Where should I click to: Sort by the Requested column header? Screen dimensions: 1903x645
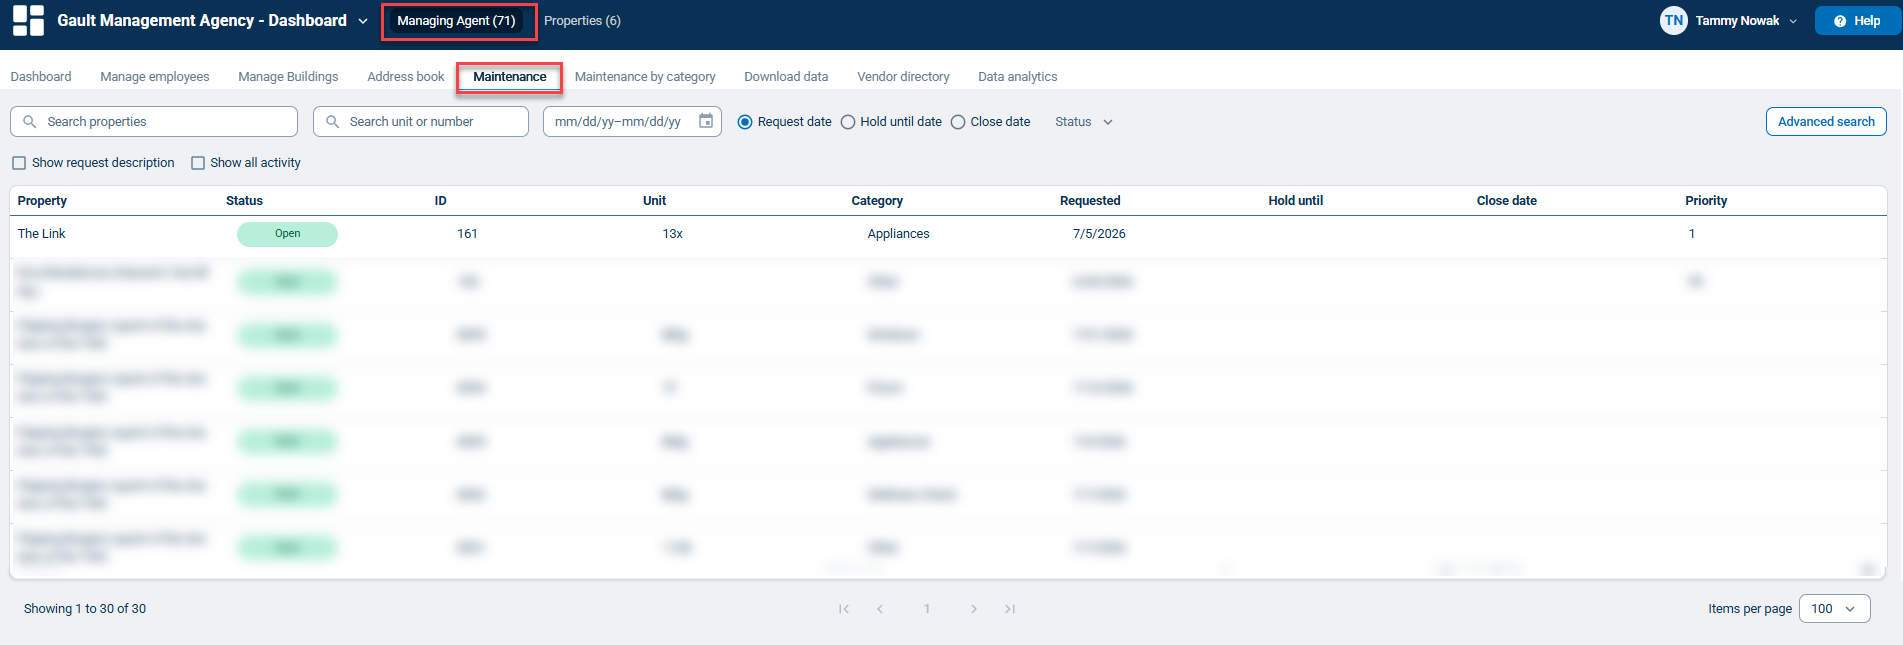(x=1090, y=201)
